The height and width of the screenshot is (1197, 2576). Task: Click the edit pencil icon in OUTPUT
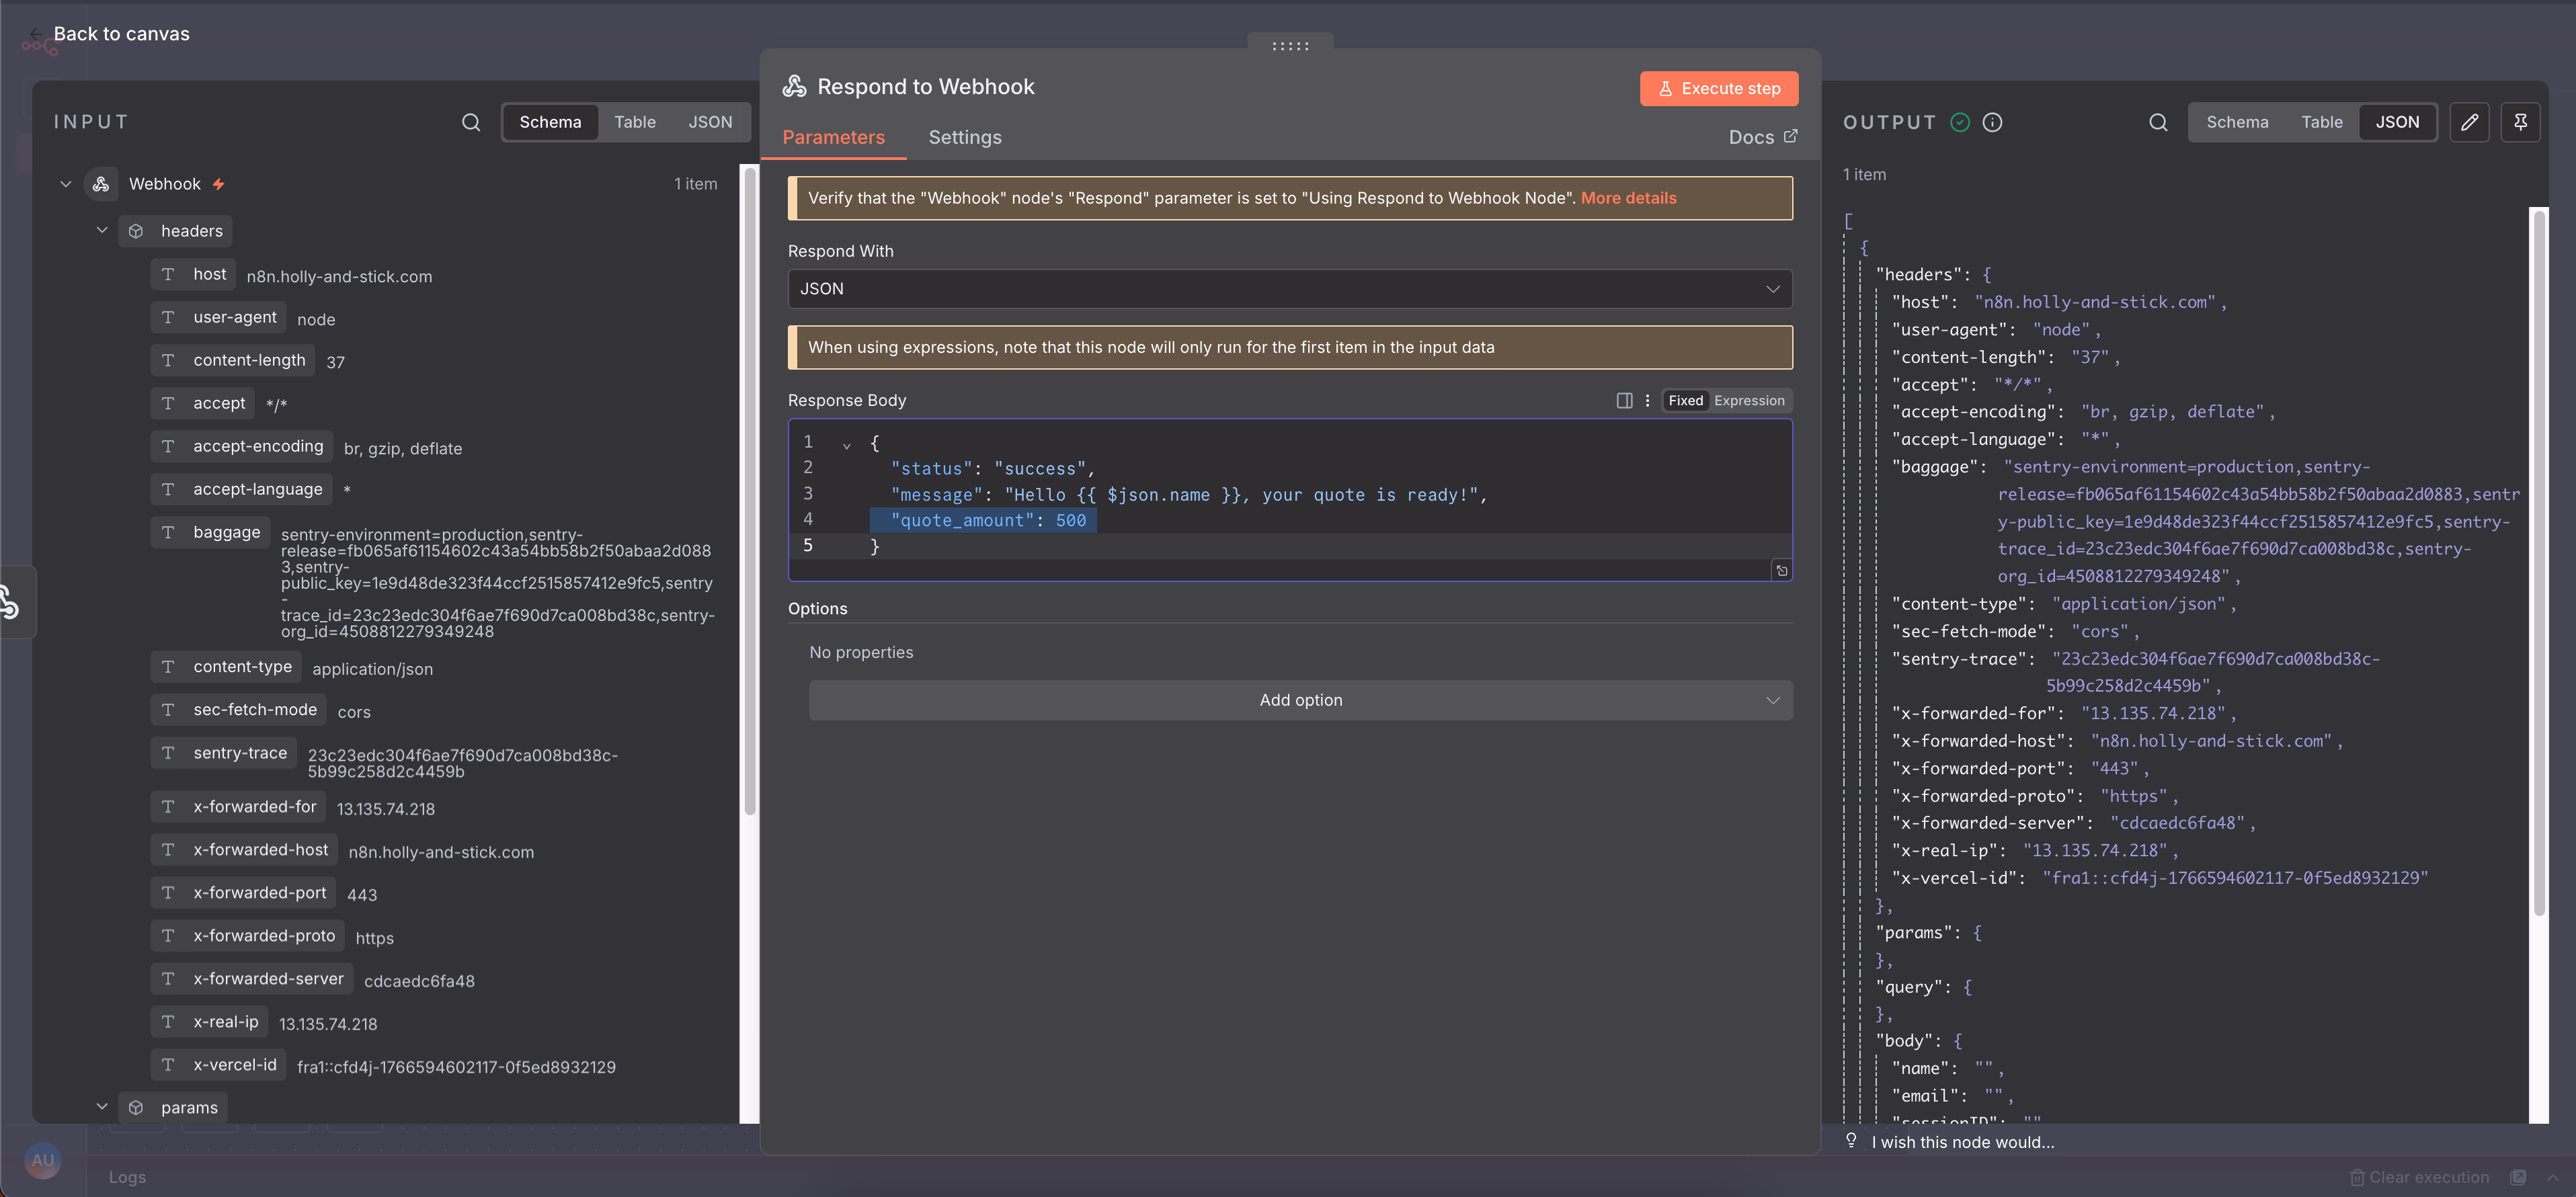click(2469, 122)
